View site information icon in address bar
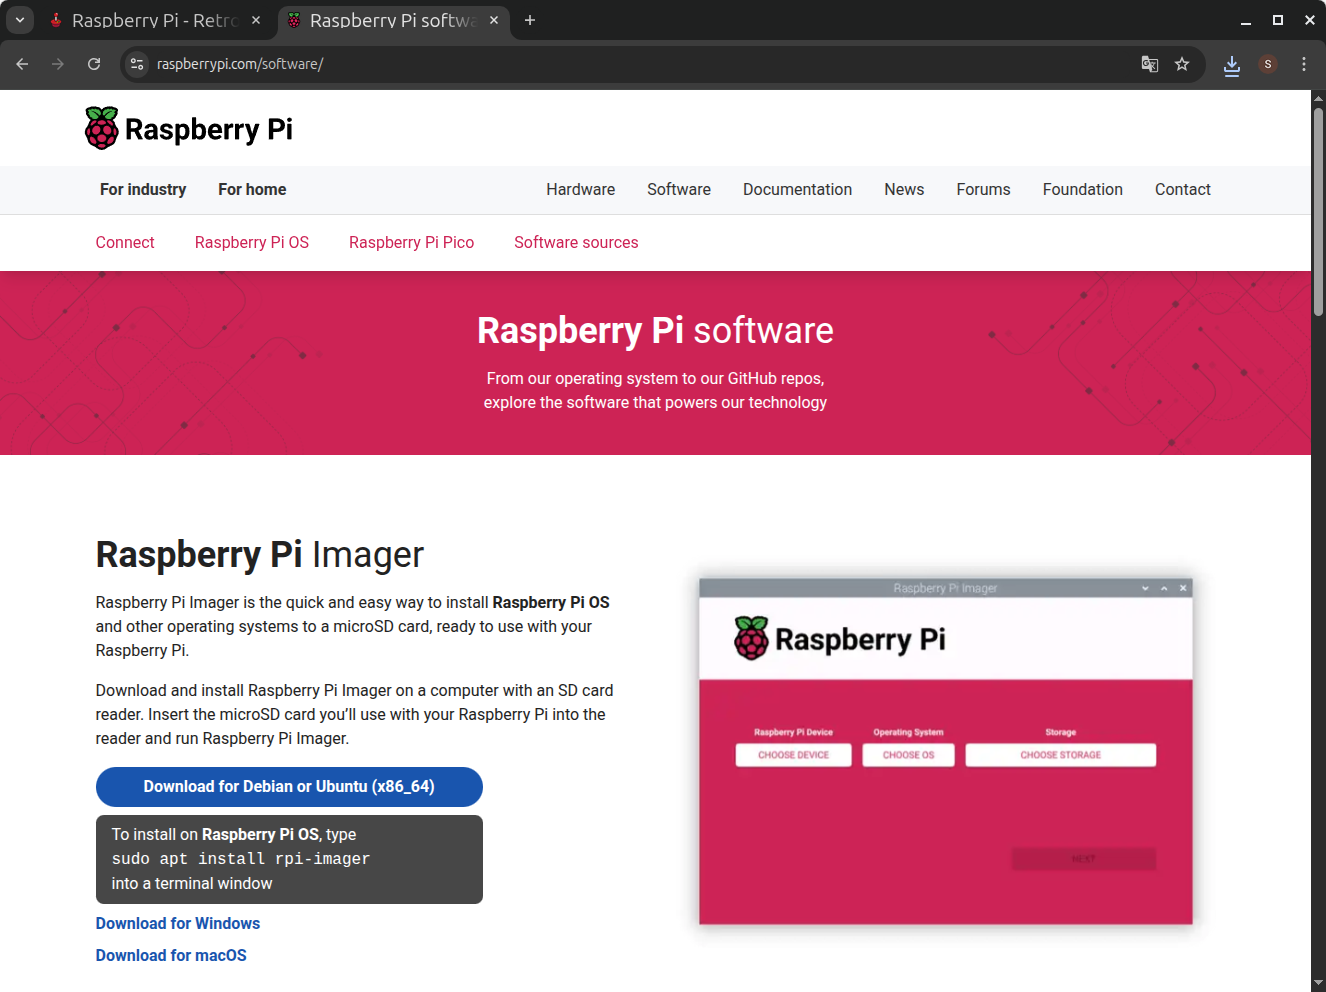The image size is (1326, 992). pos(138,64)
